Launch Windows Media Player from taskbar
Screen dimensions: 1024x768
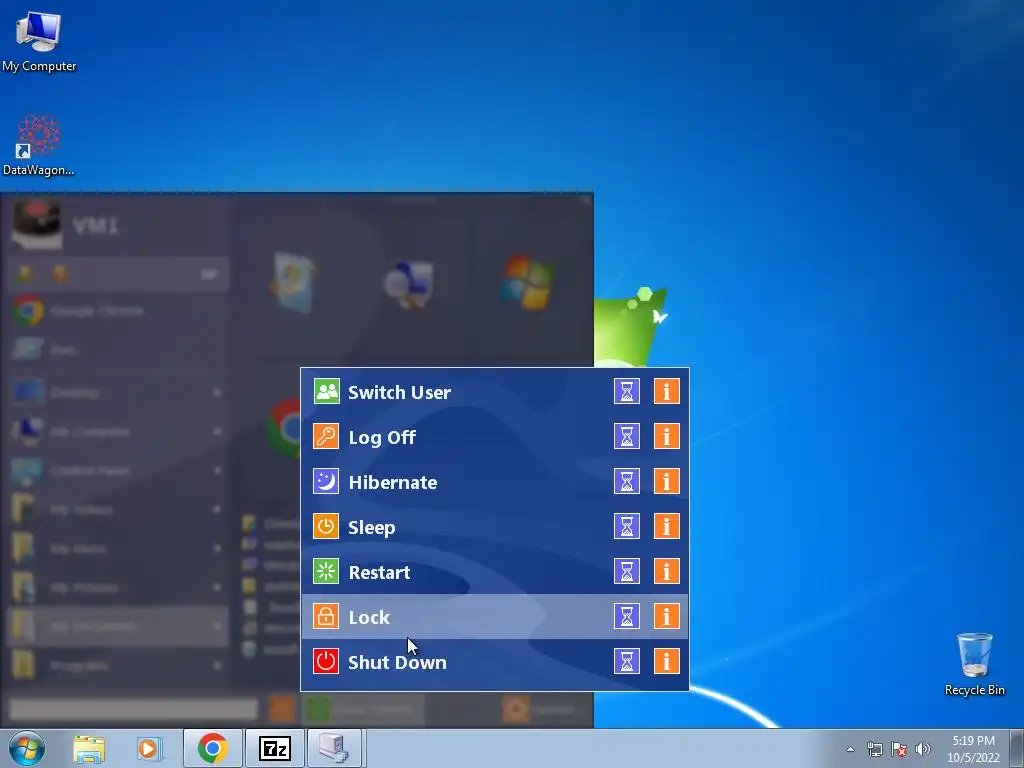[149, 749]
